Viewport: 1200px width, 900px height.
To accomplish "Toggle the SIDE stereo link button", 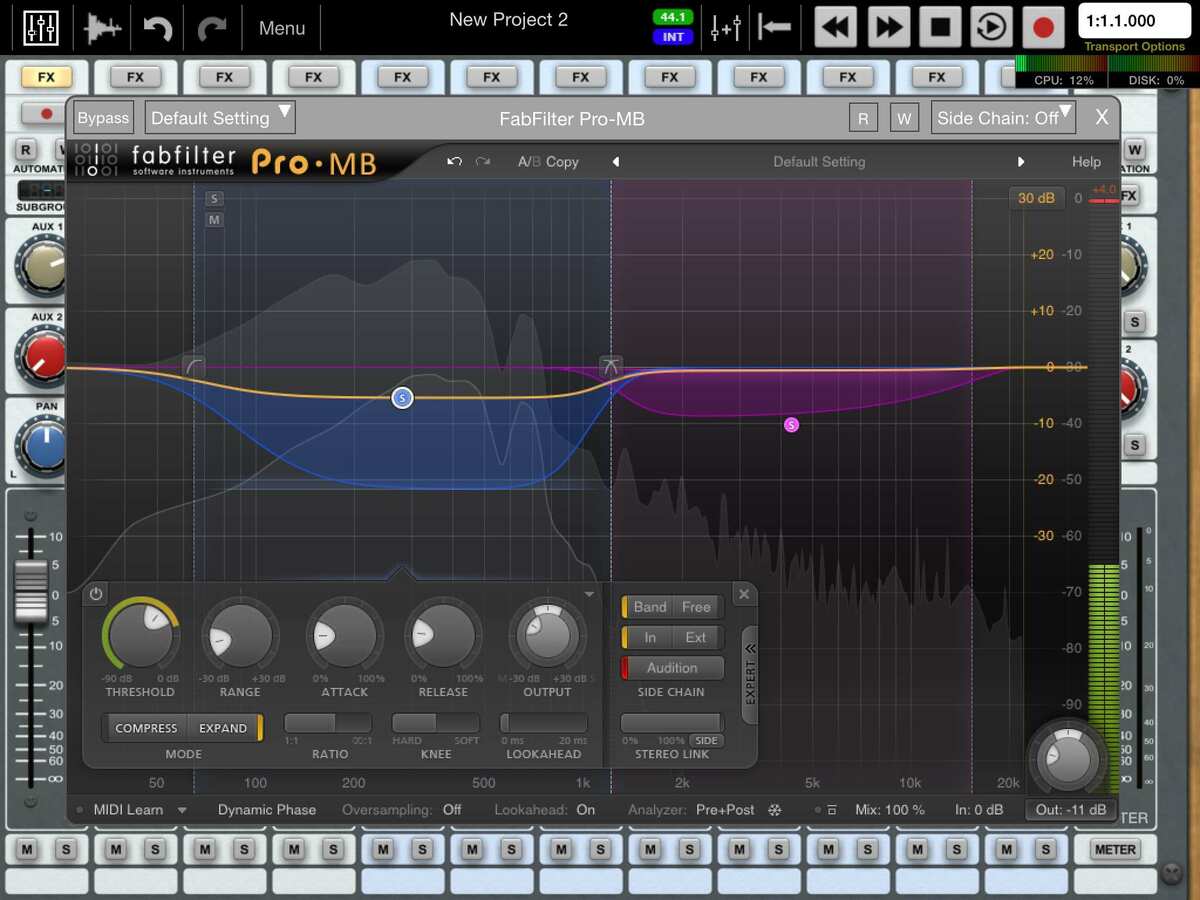I will (x=707, y=741).
